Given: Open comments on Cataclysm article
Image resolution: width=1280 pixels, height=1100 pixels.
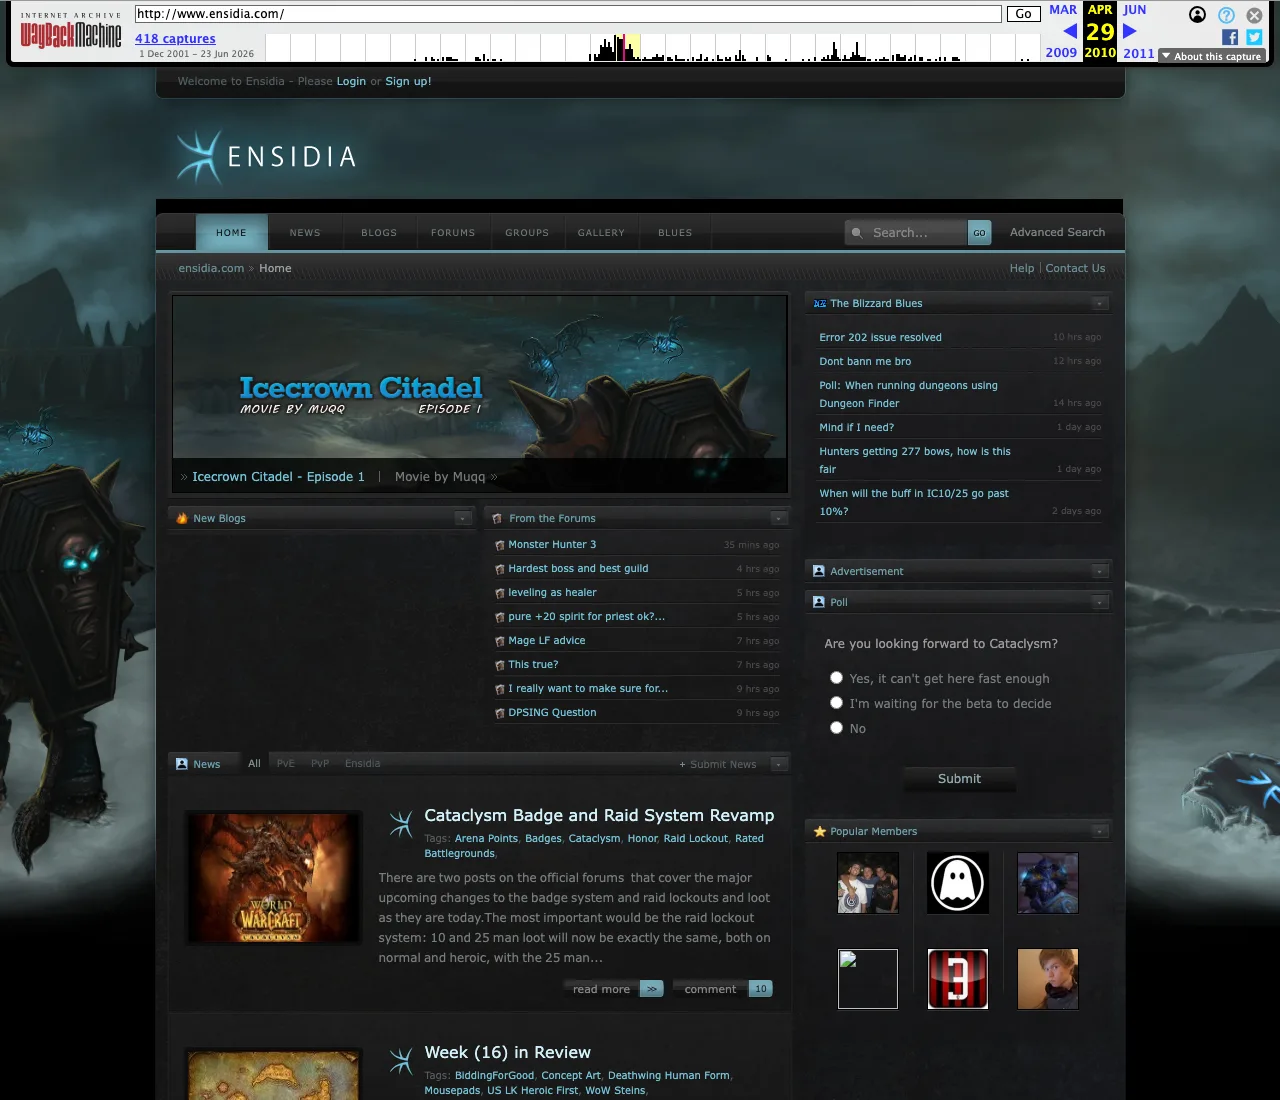Looking at the screenshot, I should (x=722, y=989).
